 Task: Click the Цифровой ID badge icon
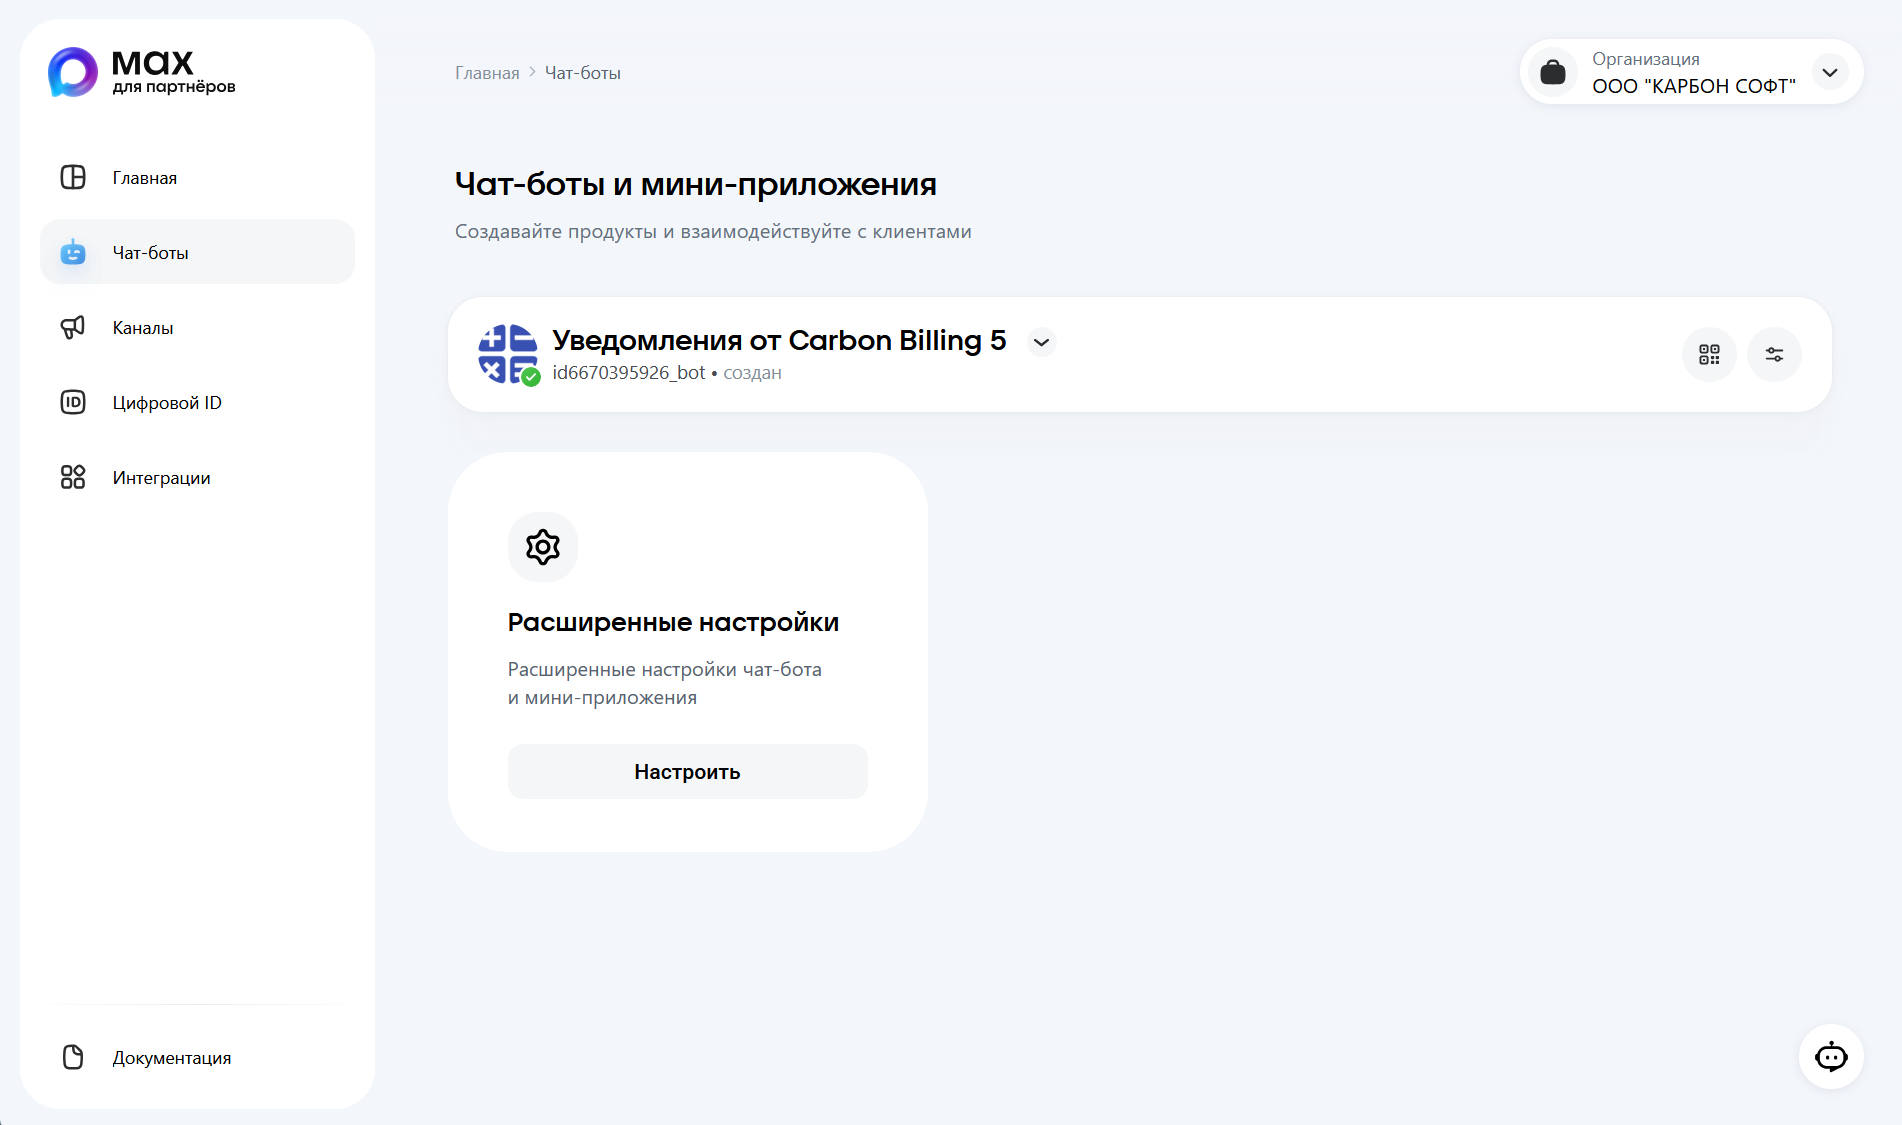(73, 402)
